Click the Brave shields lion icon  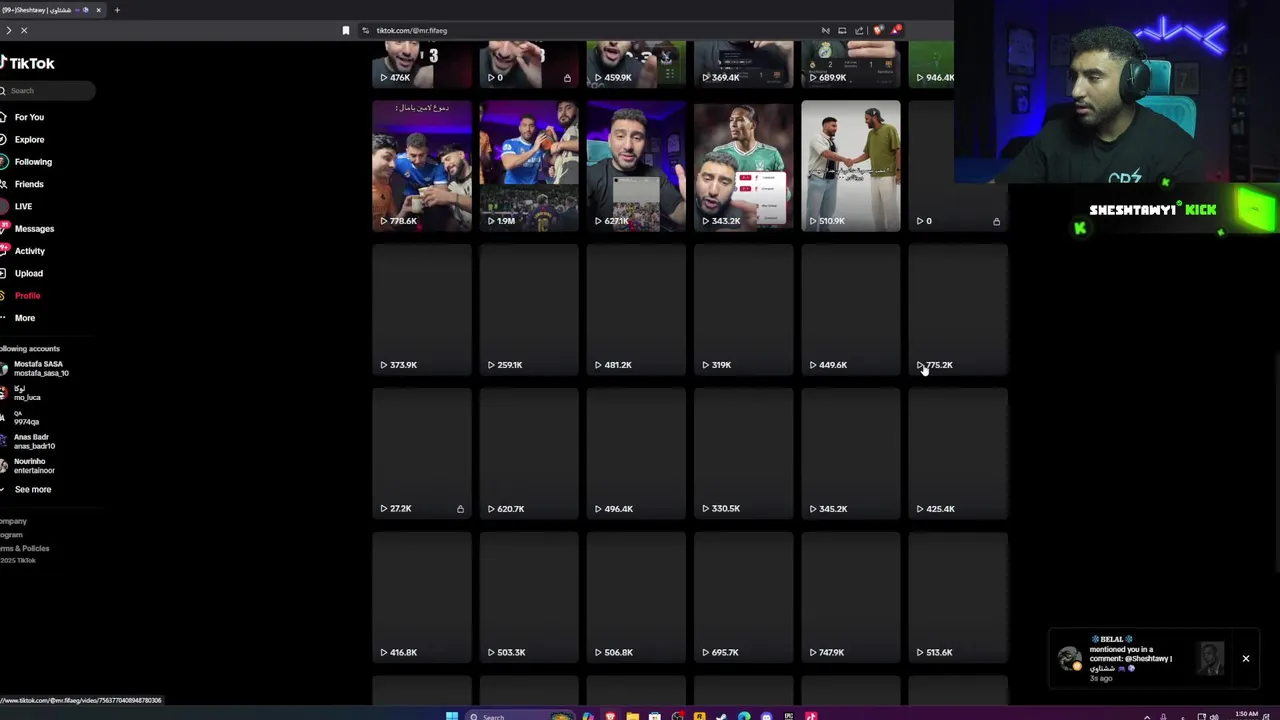878,30
